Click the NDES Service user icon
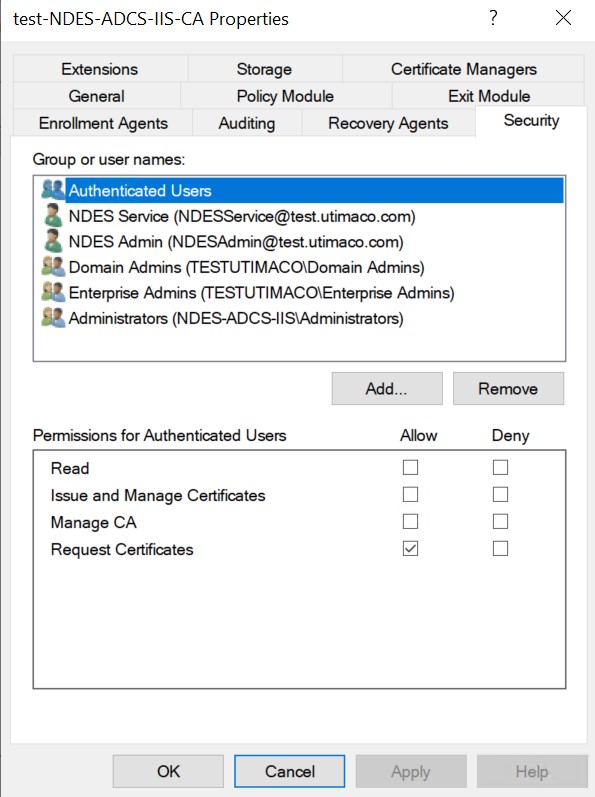Screen dimensions: 595x797 [x=53, y=216]
